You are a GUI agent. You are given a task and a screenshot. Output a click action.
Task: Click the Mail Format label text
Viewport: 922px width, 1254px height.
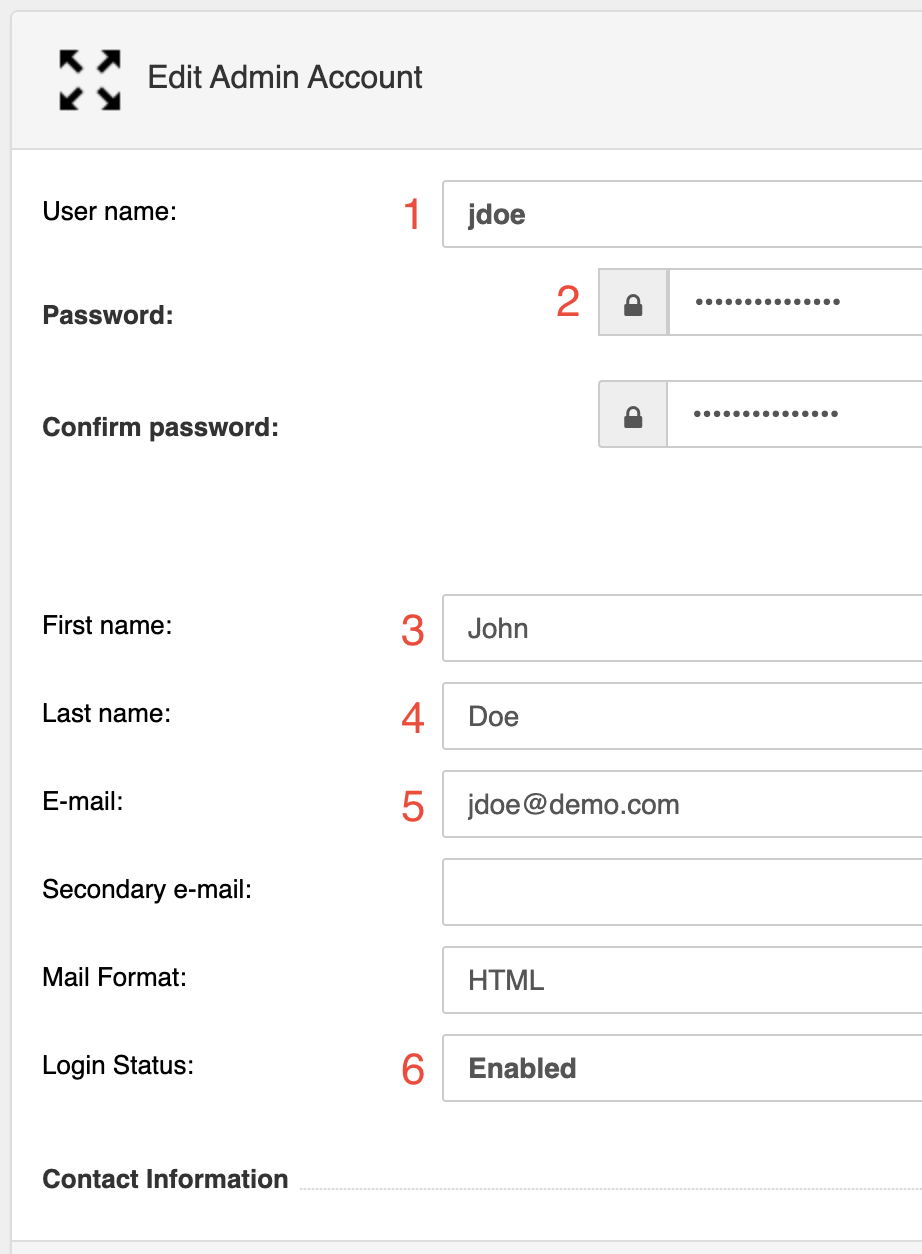pos(115,977)
